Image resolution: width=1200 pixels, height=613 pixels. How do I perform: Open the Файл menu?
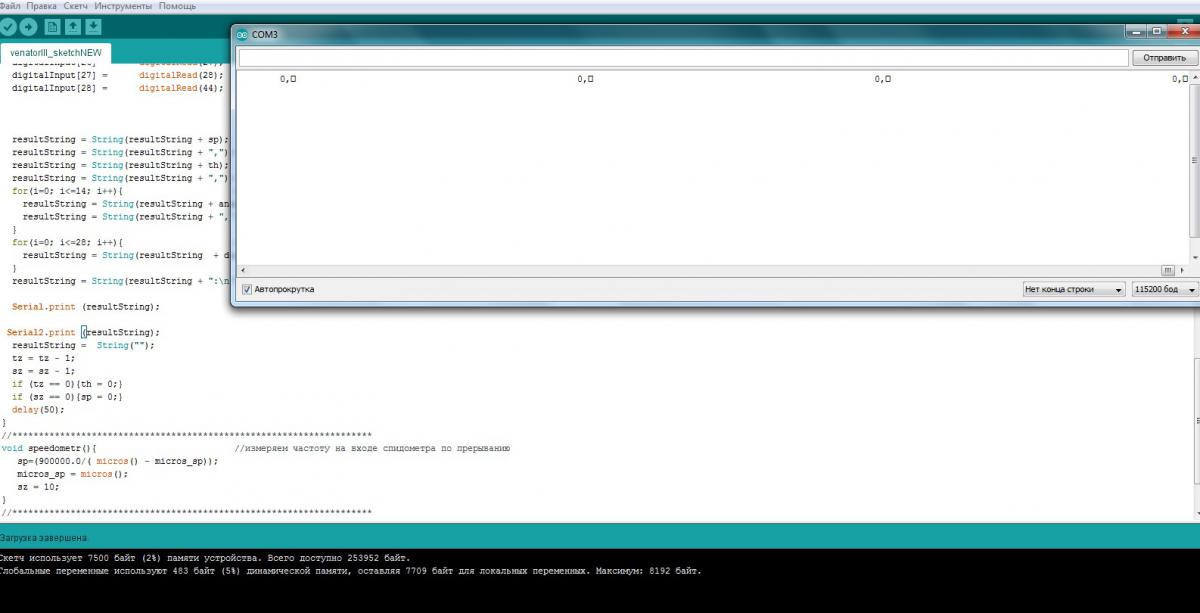pos(10,6)
